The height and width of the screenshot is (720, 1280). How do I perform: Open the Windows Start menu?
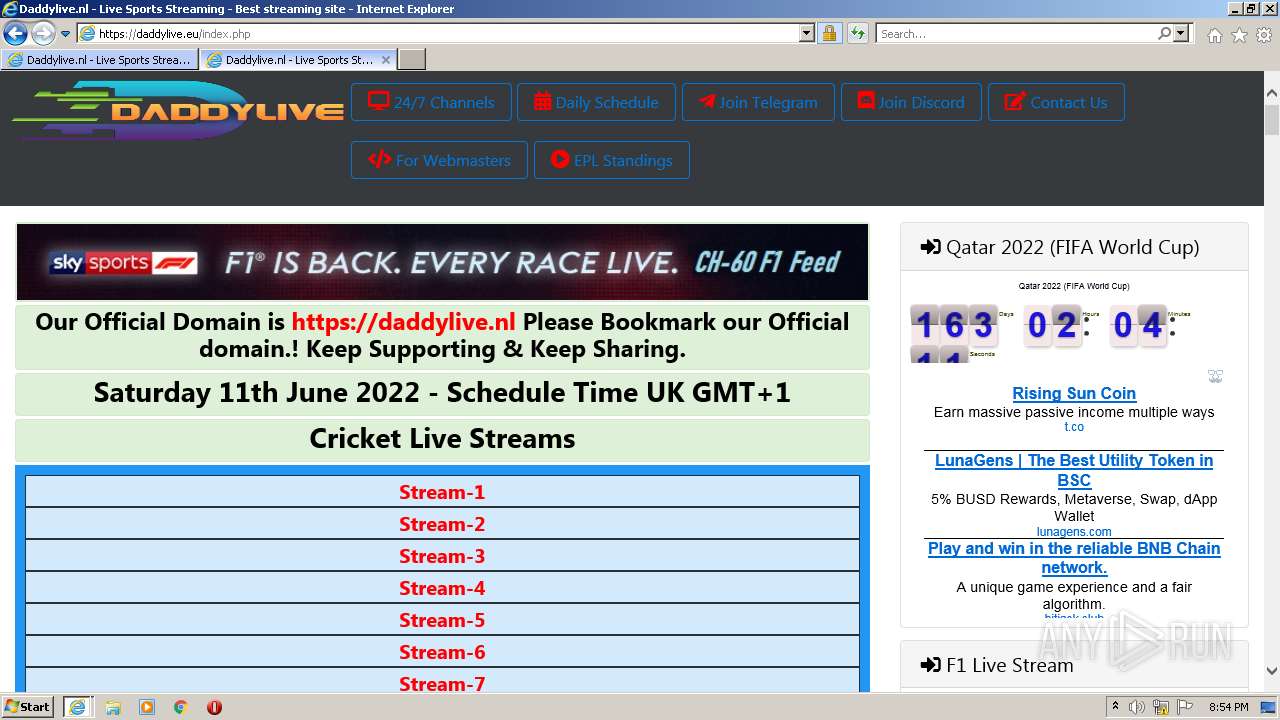(28, 707)
